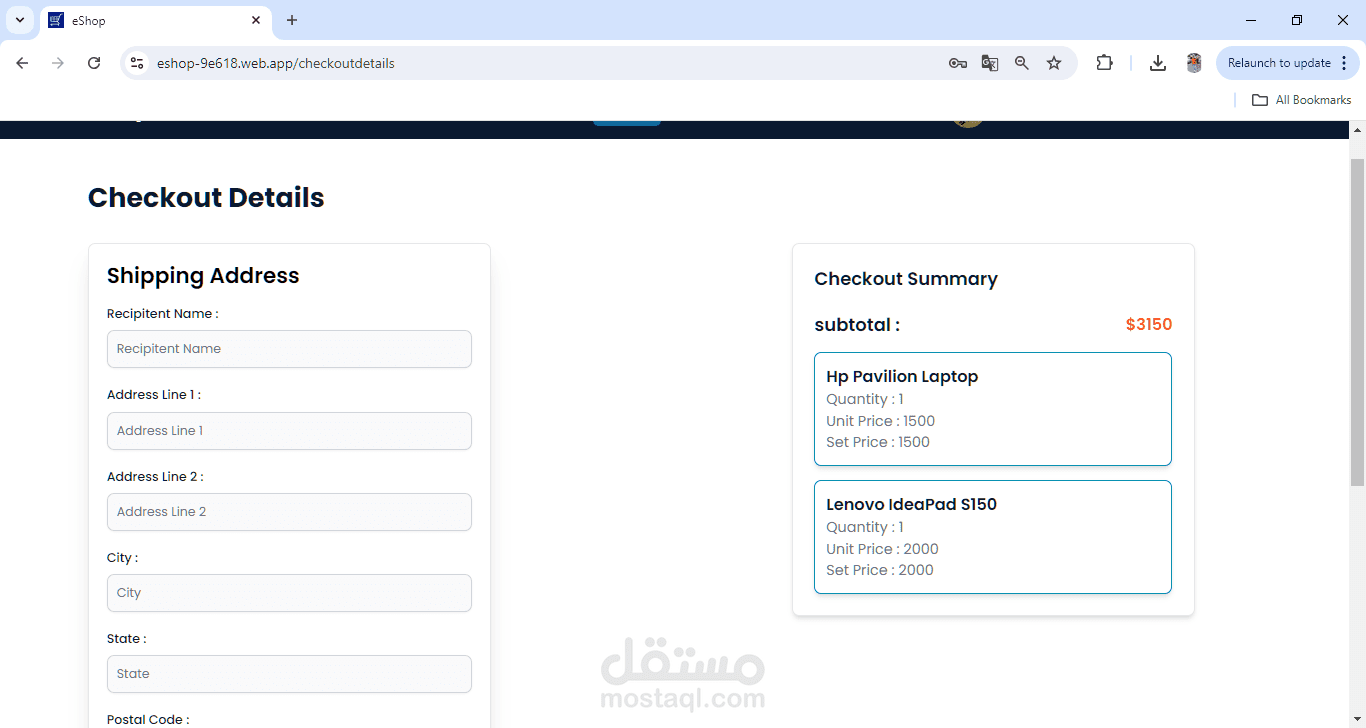1366x728 pixels.
Task: Open the Downloads icon
Action: tap(1158, 63)
